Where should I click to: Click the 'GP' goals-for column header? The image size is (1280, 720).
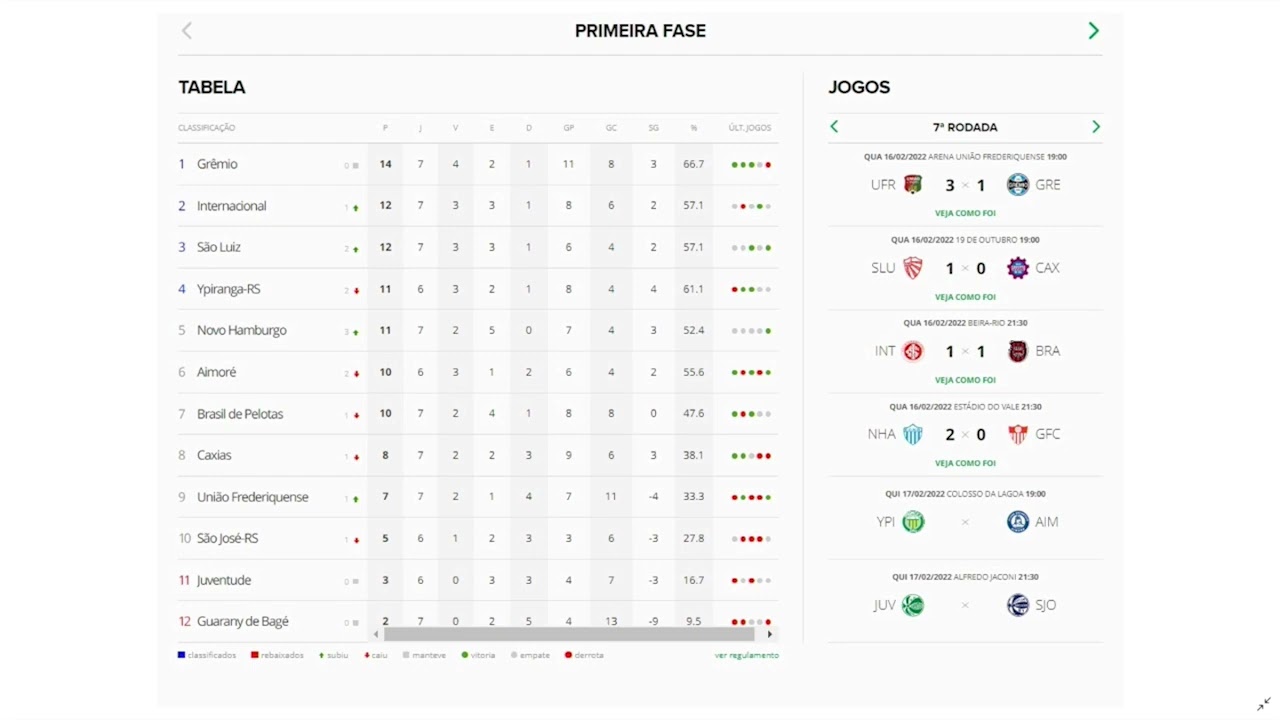point(568,128)
